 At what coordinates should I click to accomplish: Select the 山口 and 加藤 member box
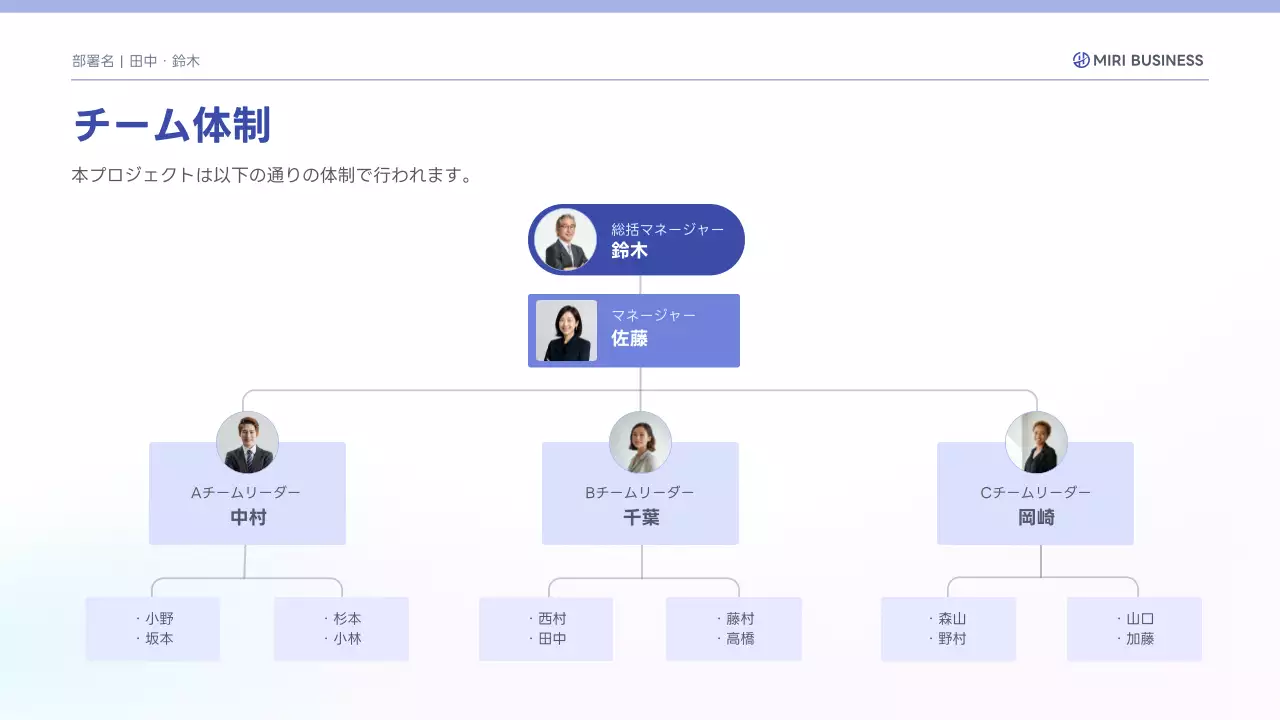tap(1134, 629)
